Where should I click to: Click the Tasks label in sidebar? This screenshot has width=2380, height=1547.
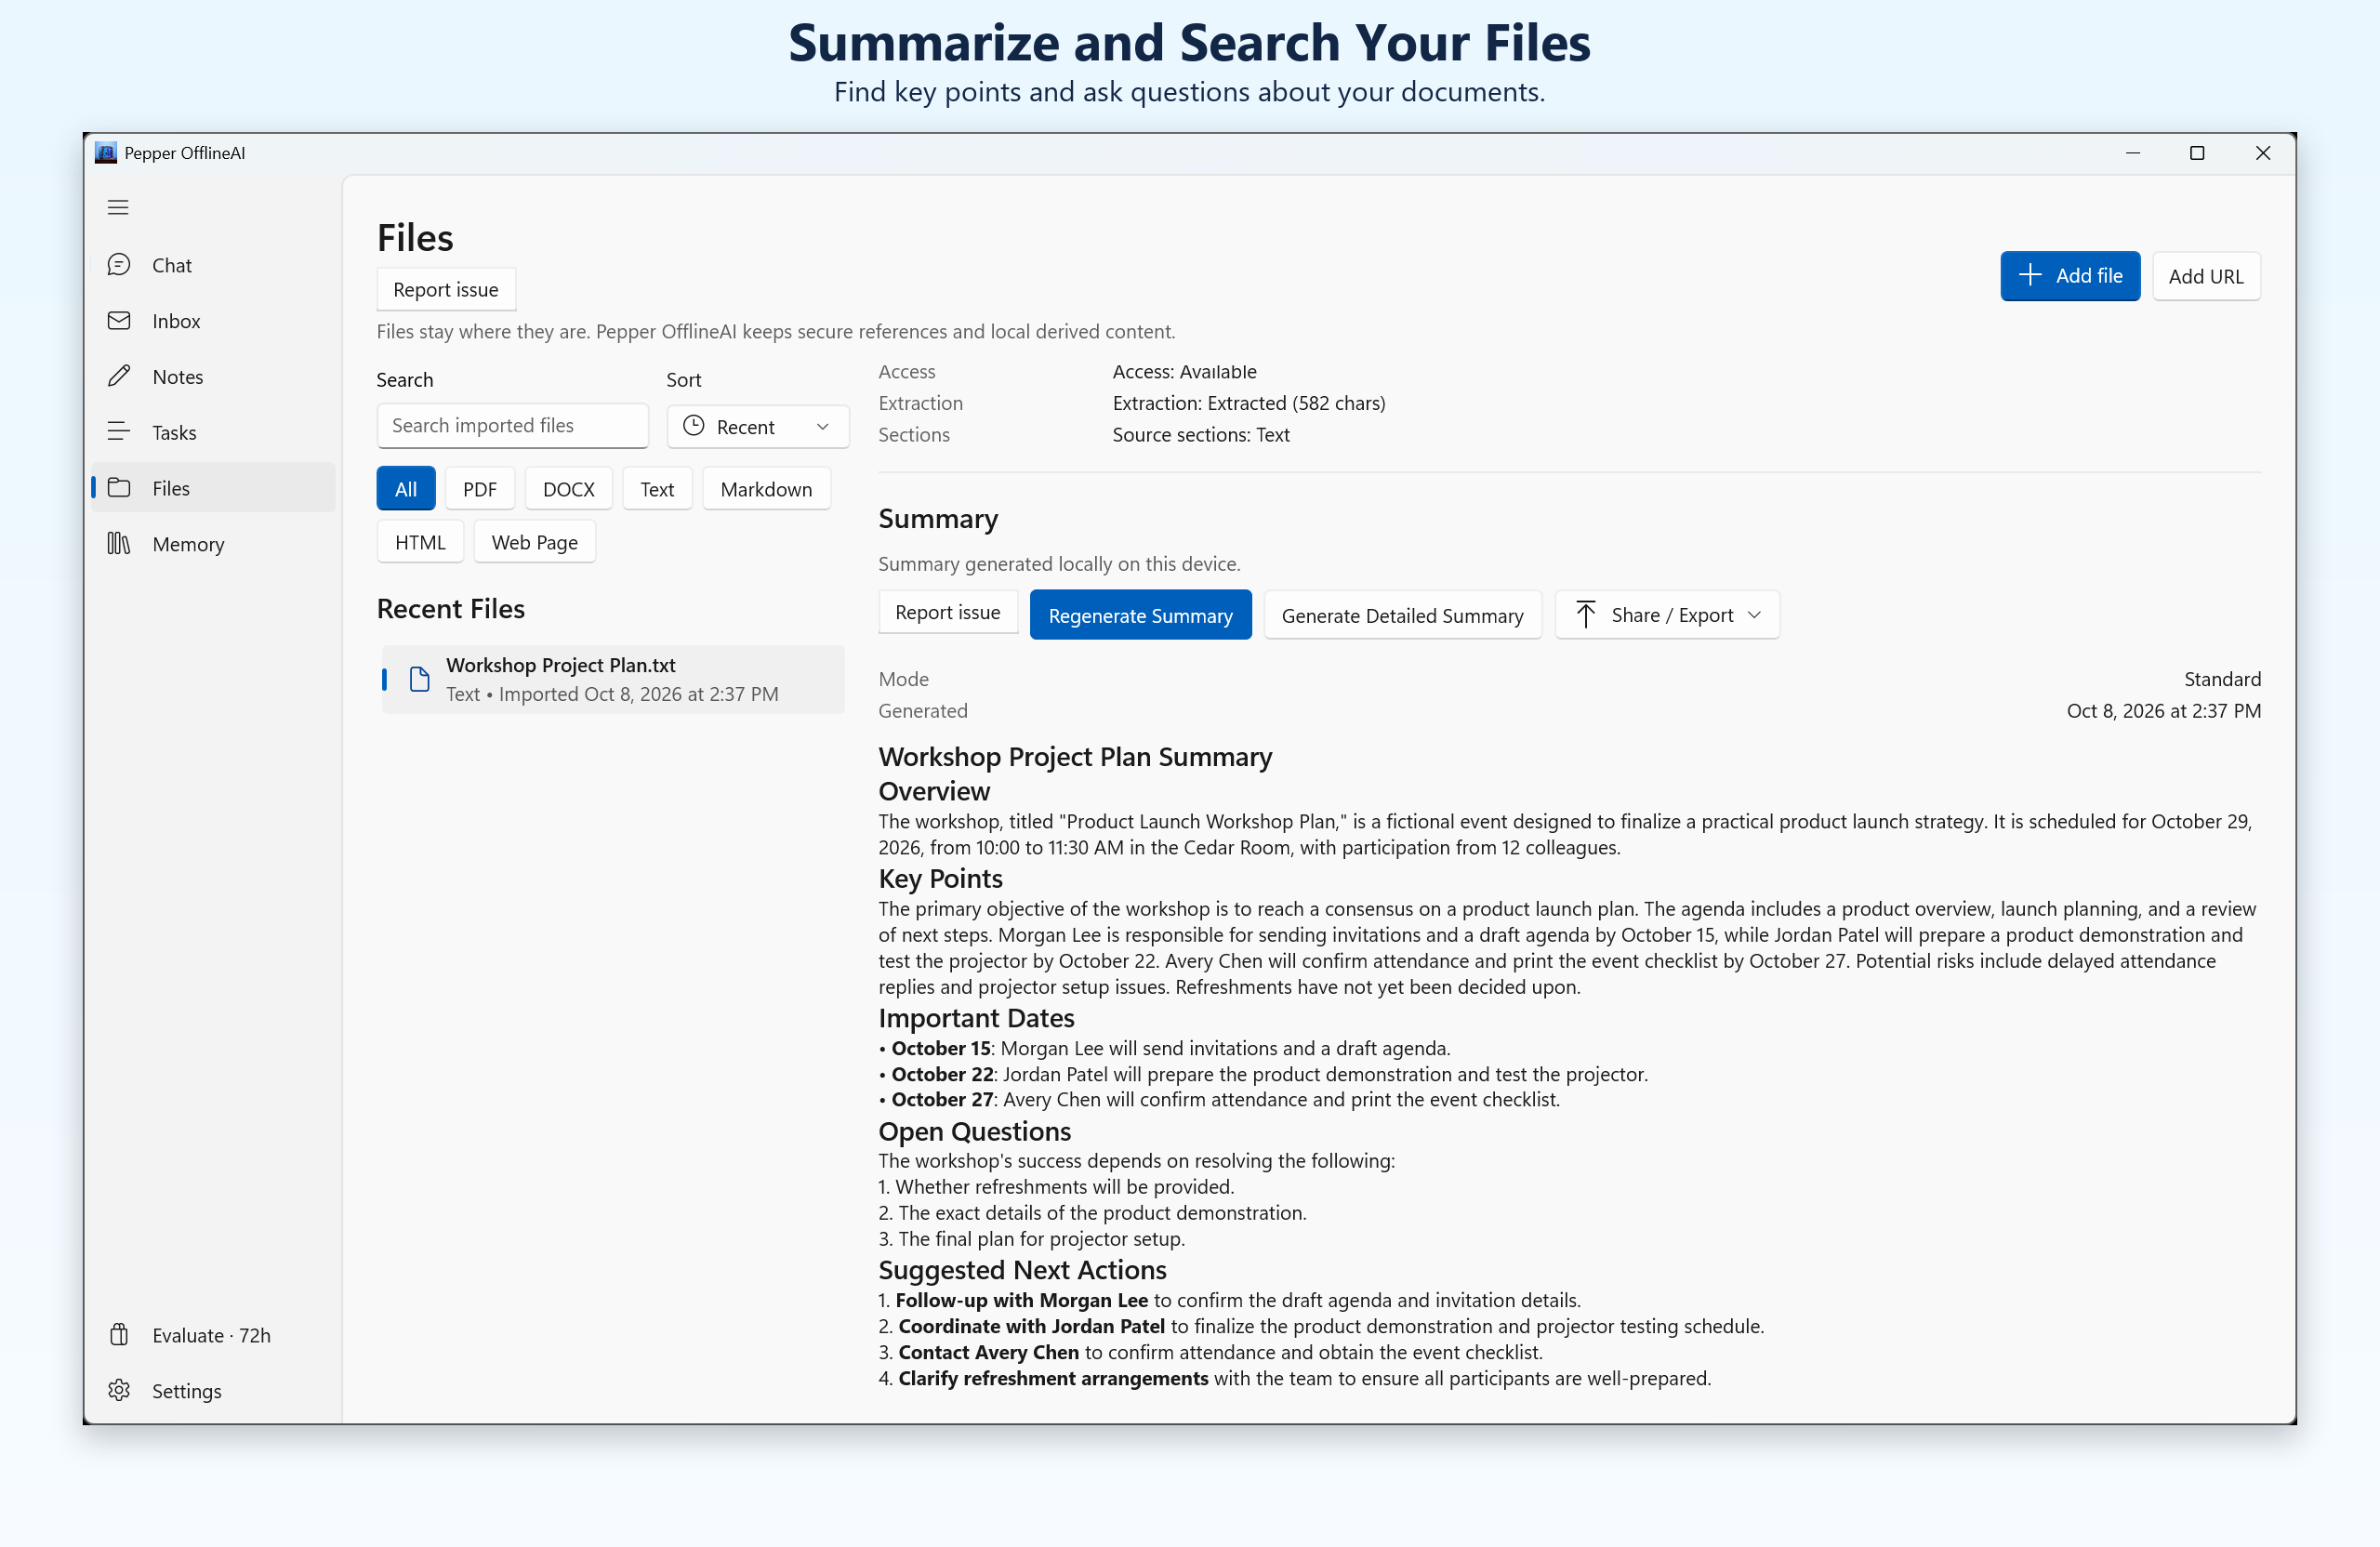coord(174,432)
